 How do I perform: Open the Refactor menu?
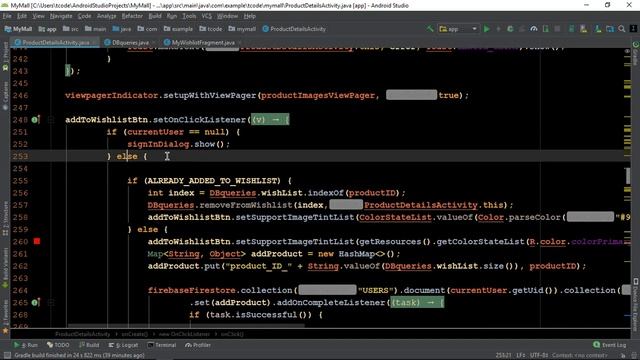(132, 16)
